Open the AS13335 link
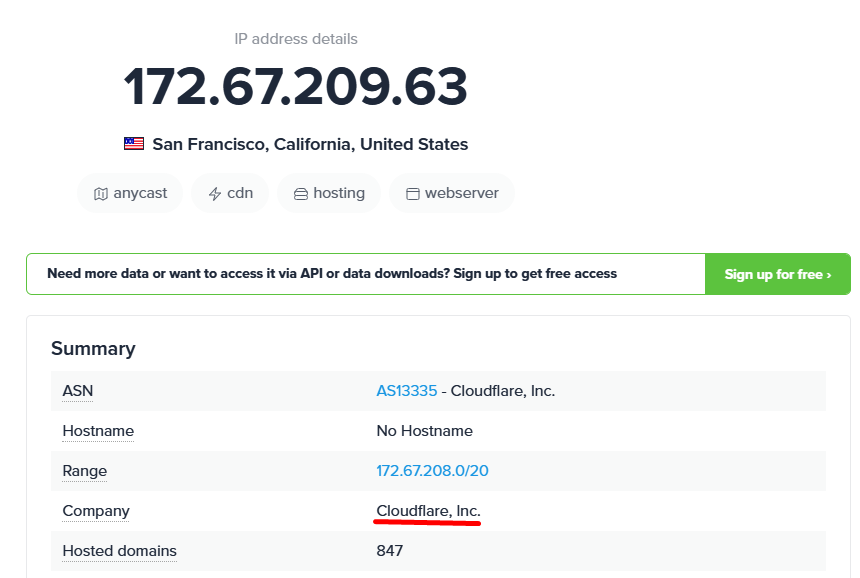 point(406,391)
